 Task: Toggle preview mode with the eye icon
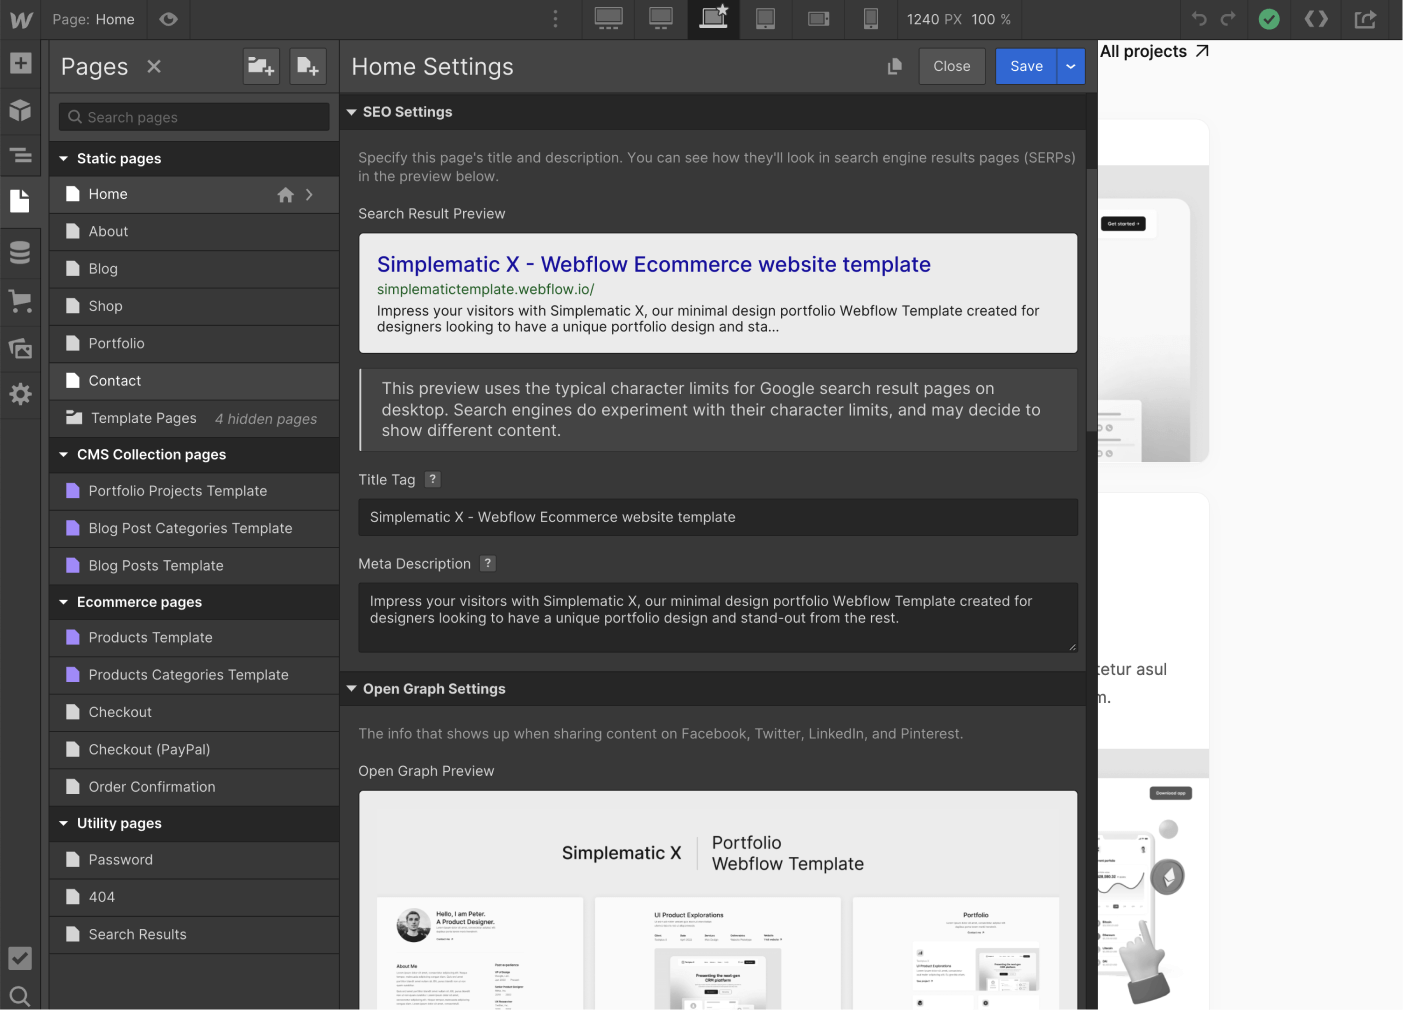[167, 19]
